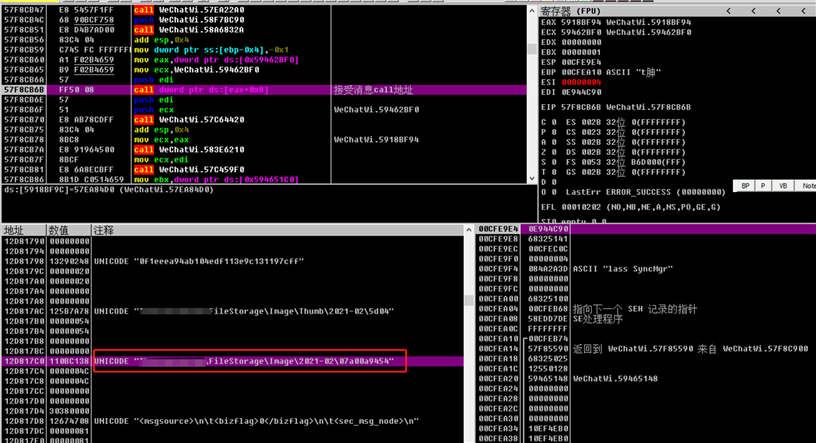
Task: Click the Note button
Action: [x=807, y=186]
